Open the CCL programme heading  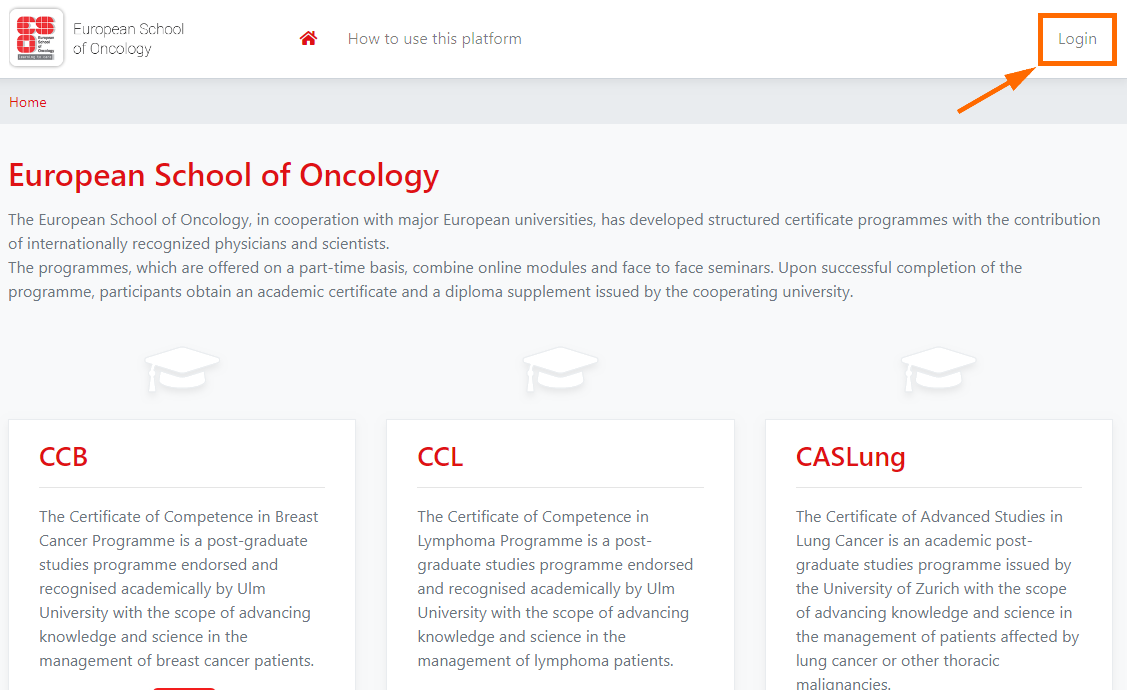click(440, 457)
